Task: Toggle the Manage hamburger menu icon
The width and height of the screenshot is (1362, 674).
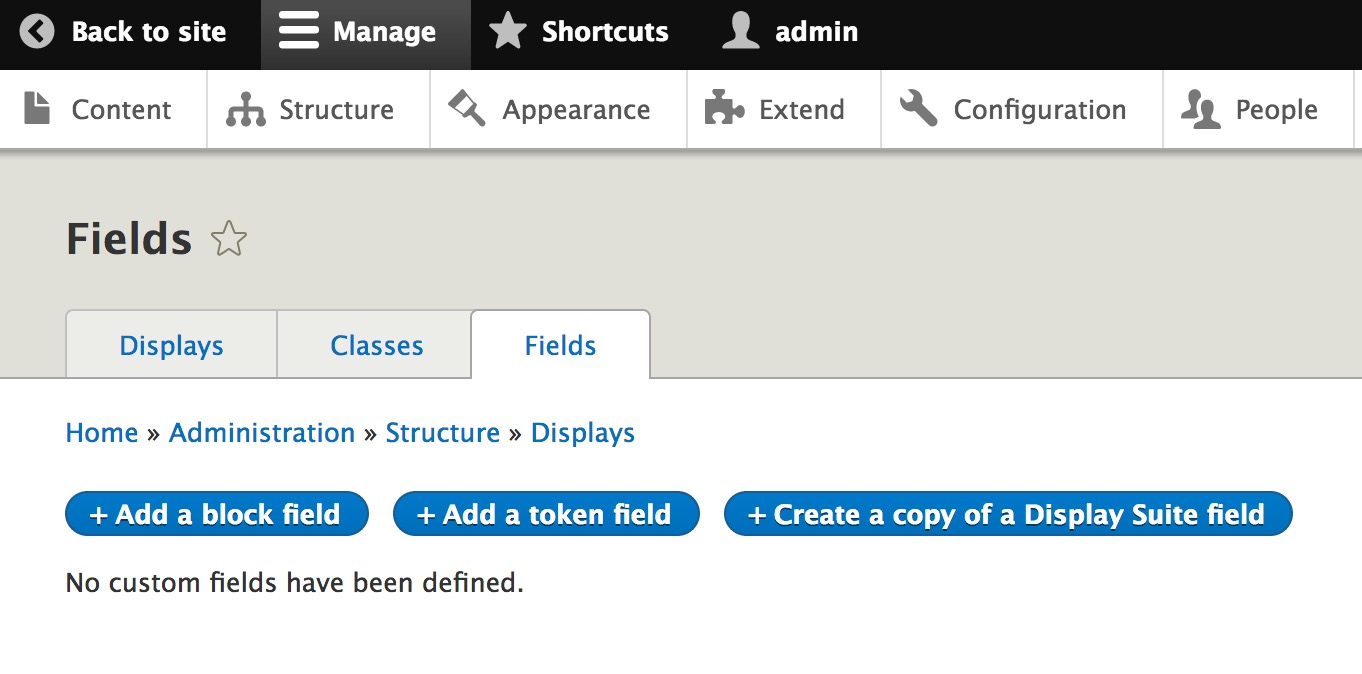Action: click(299, 32)
